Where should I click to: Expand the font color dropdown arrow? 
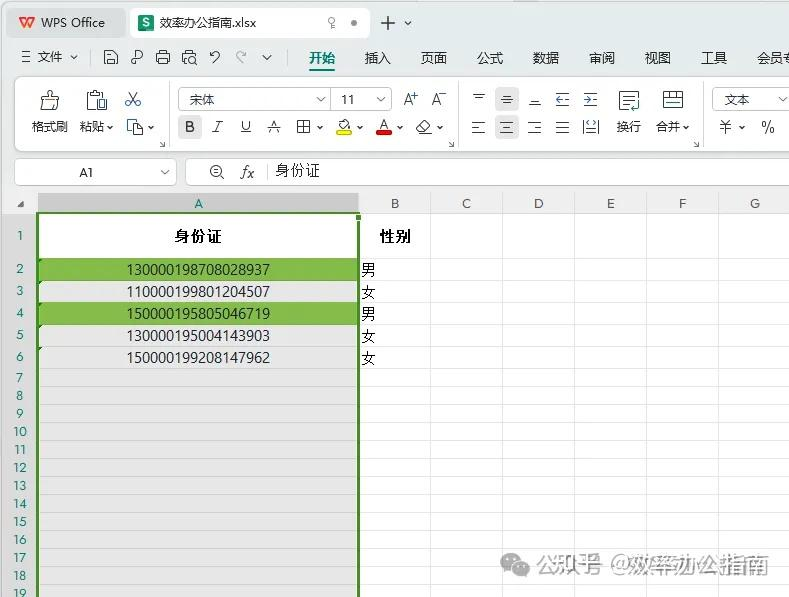pos(400,127)
